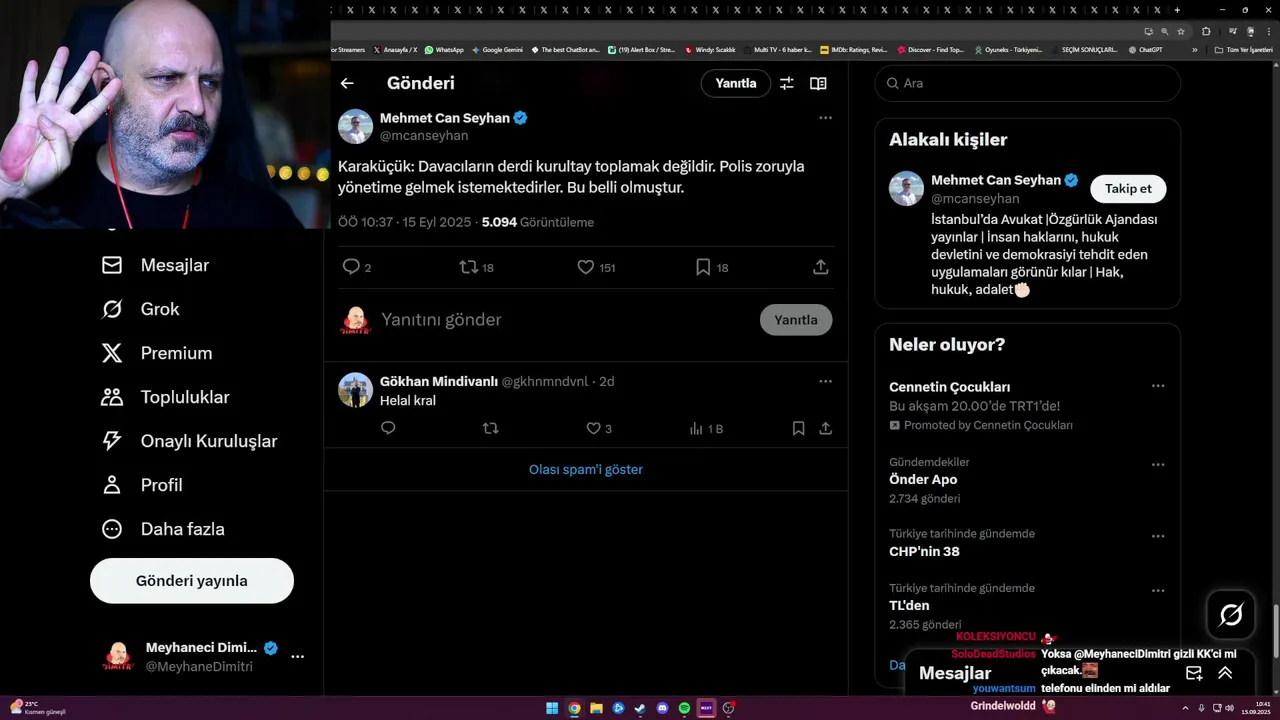Open options for Cennetin Çocukları trend
The width and height of the screenshot is (1280, 720).
[x=1157, y=386]
